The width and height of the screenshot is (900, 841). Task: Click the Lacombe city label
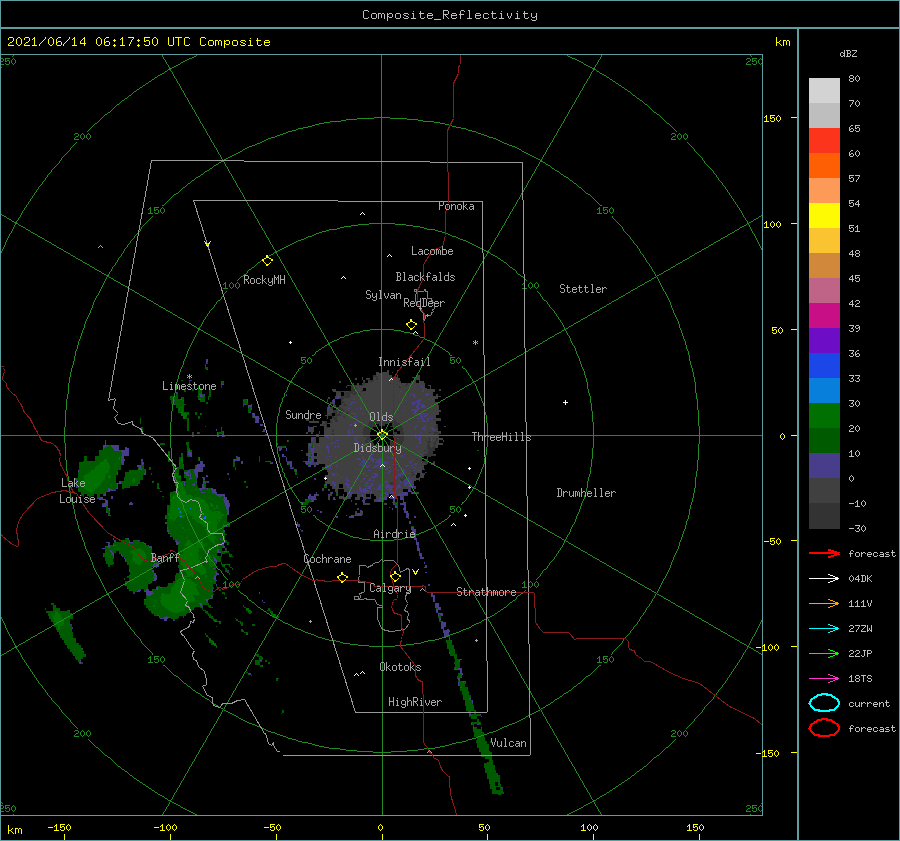pyautogui.click(x=432, y=251)
